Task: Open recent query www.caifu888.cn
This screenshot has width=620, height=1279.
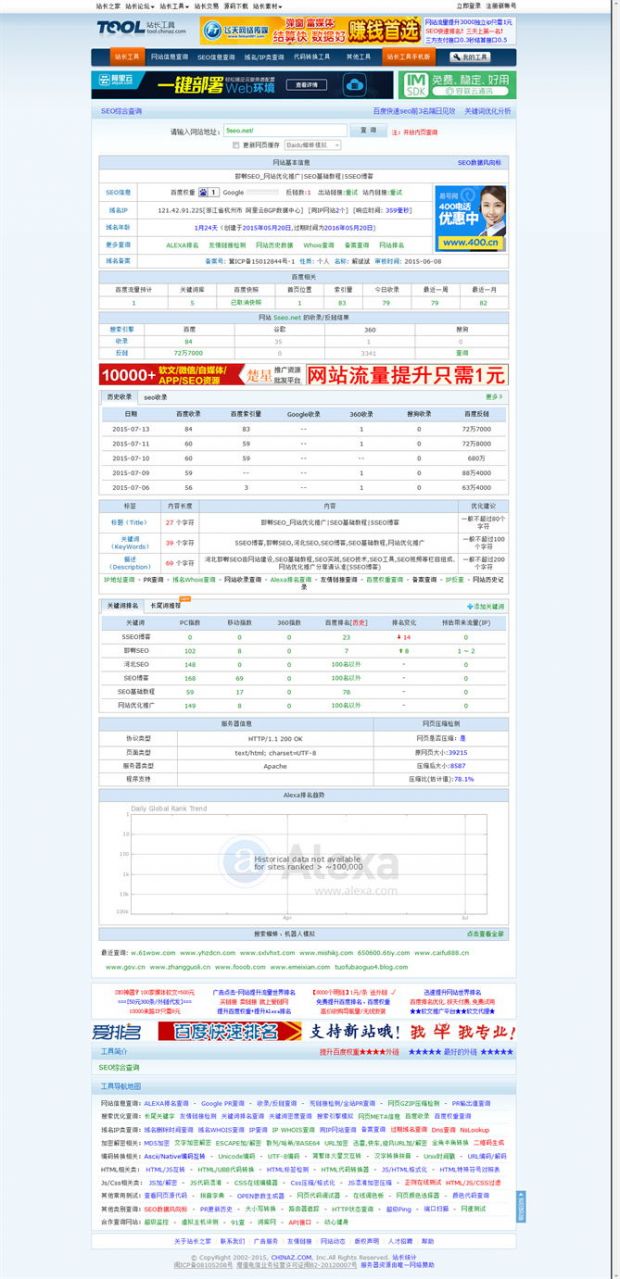Action: coord(441,953)
